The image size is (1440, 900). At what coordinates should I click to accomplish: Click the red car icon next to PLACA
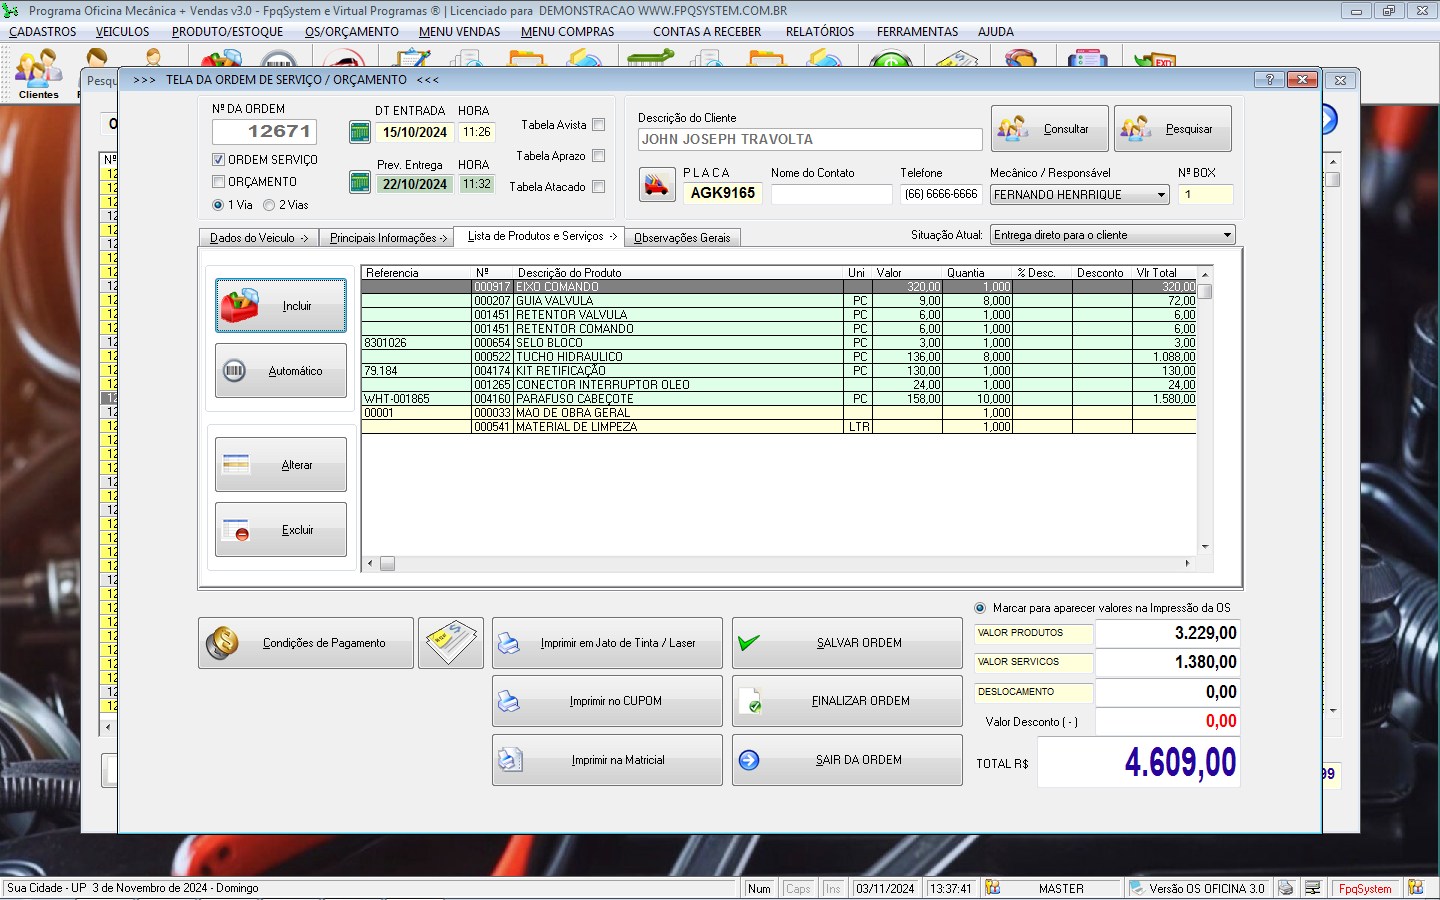(657, 185)
